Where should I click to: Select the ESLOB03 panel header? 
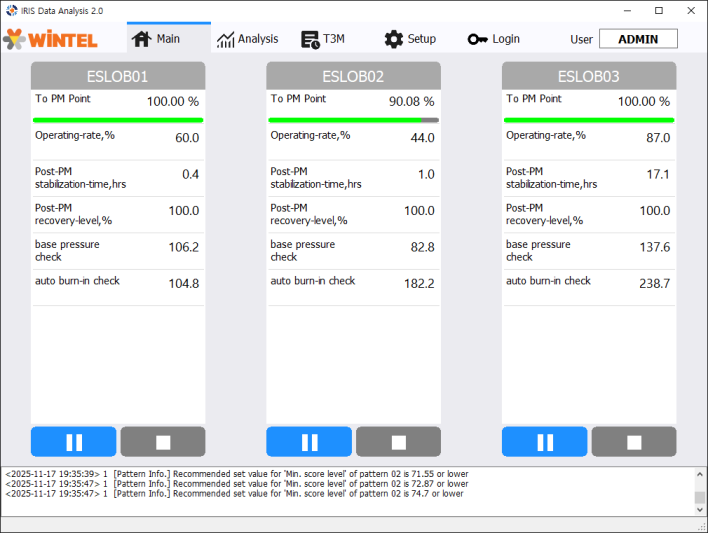click(589, 76)
